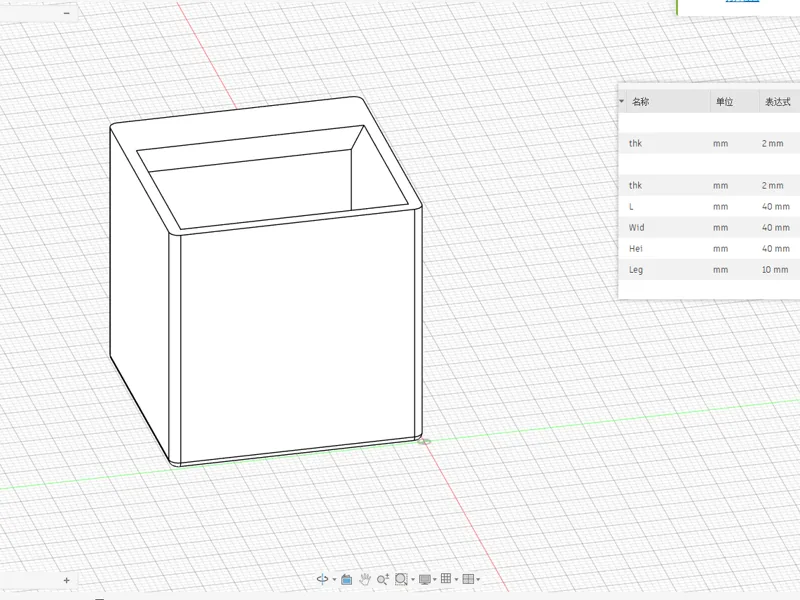Image resolution: width=800 pixels, height=600 pixels.
Task: Select the front face of the box
Action: point(297,337)
